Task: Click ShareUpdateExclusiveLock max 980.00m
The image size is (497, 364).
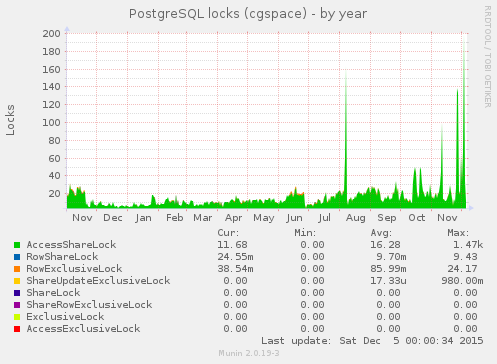Action: 462,281
